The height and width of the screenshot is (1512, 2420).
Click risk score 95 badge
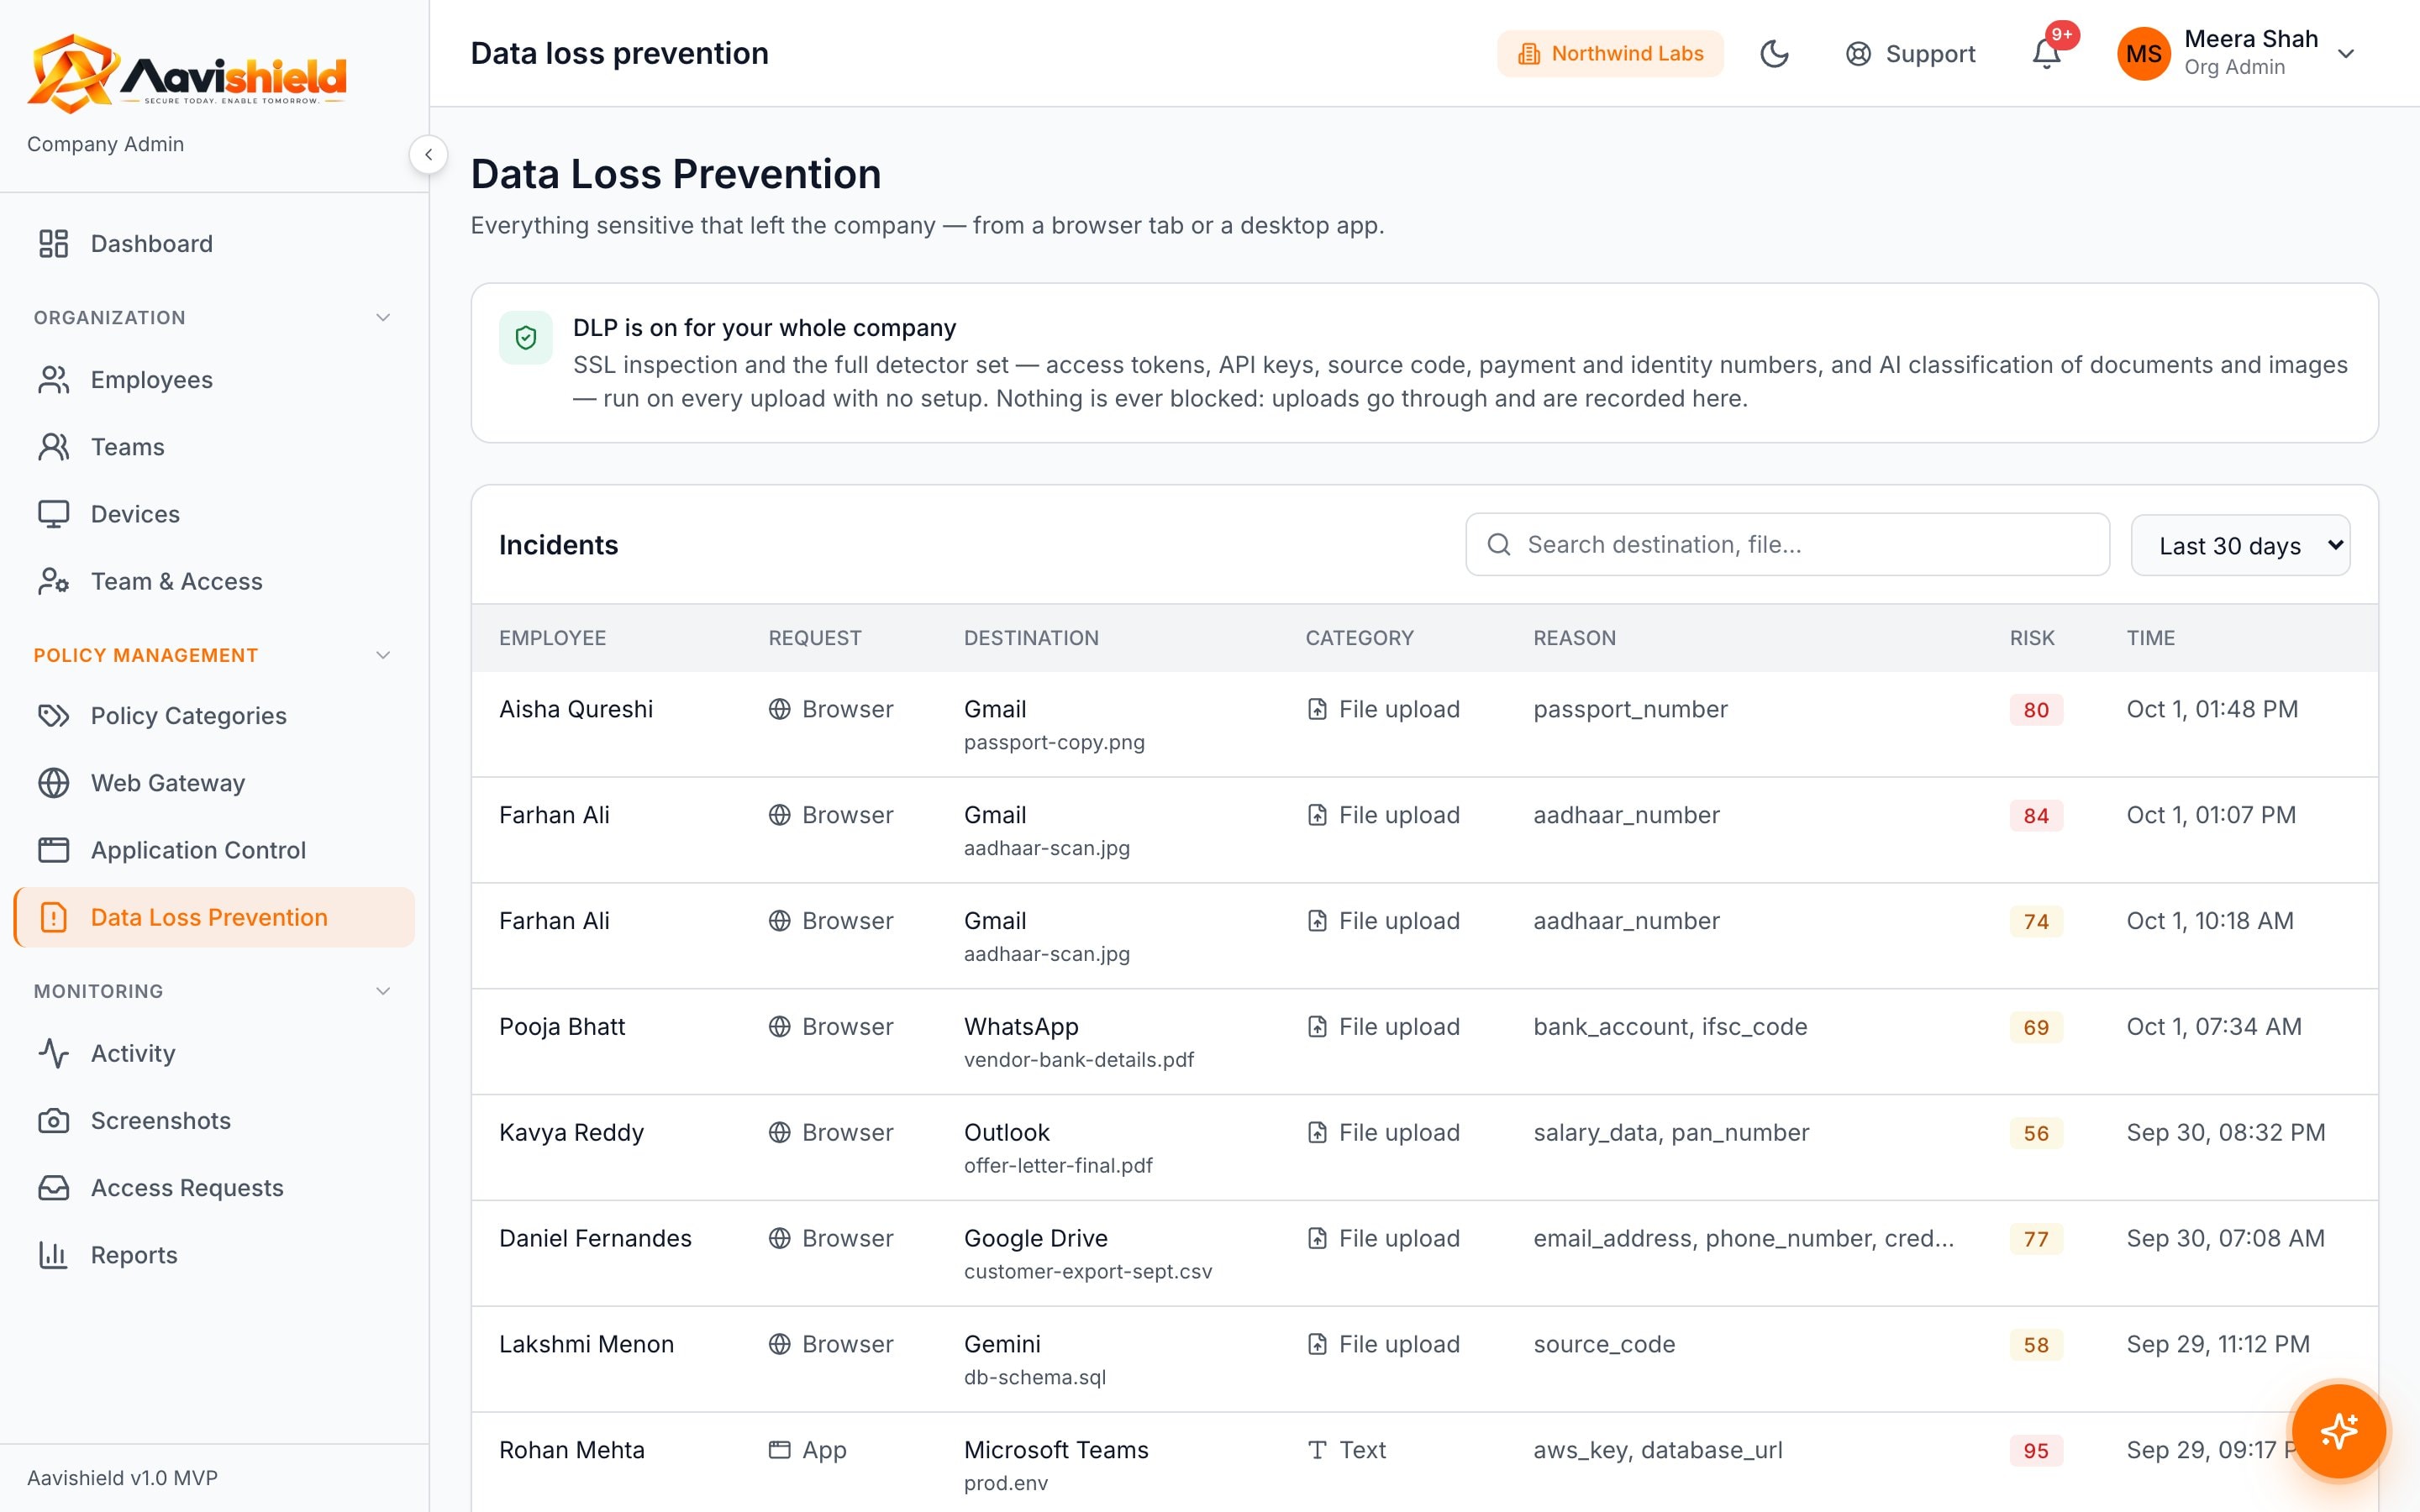point(2036,1450)
